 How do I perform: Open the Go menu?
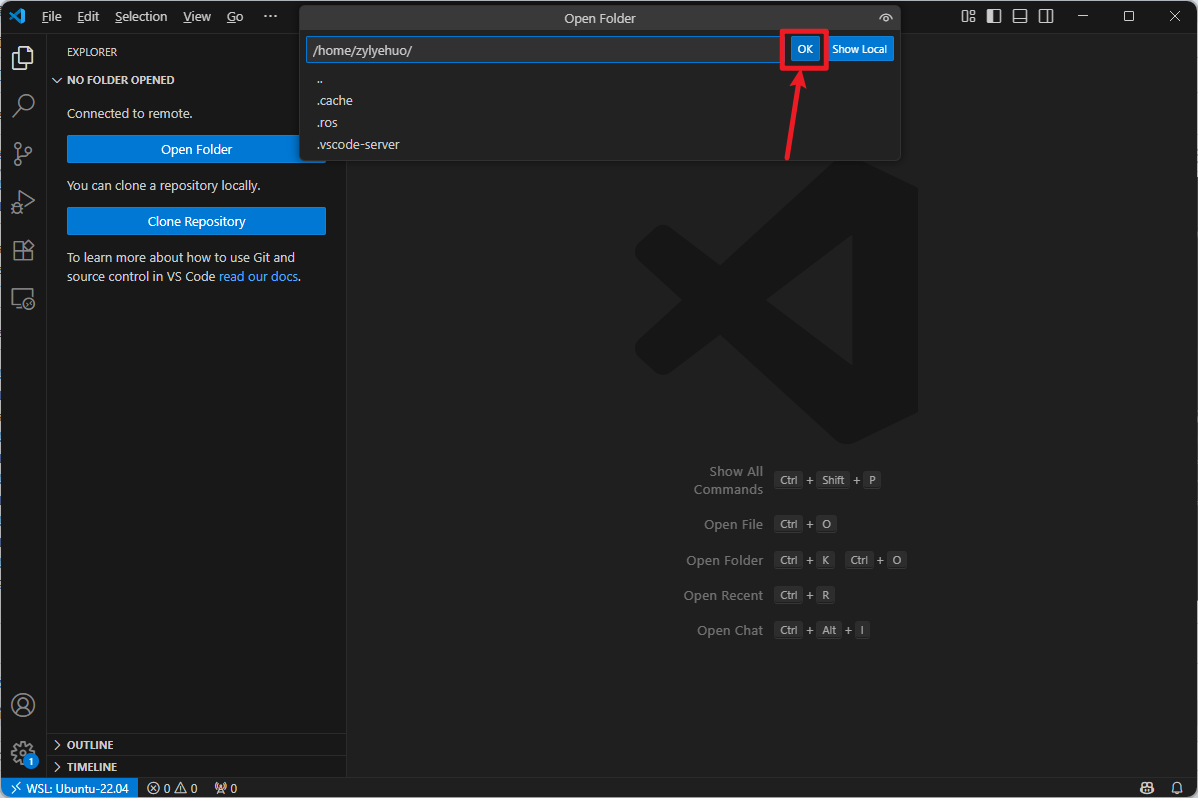[x=235, y=16]
